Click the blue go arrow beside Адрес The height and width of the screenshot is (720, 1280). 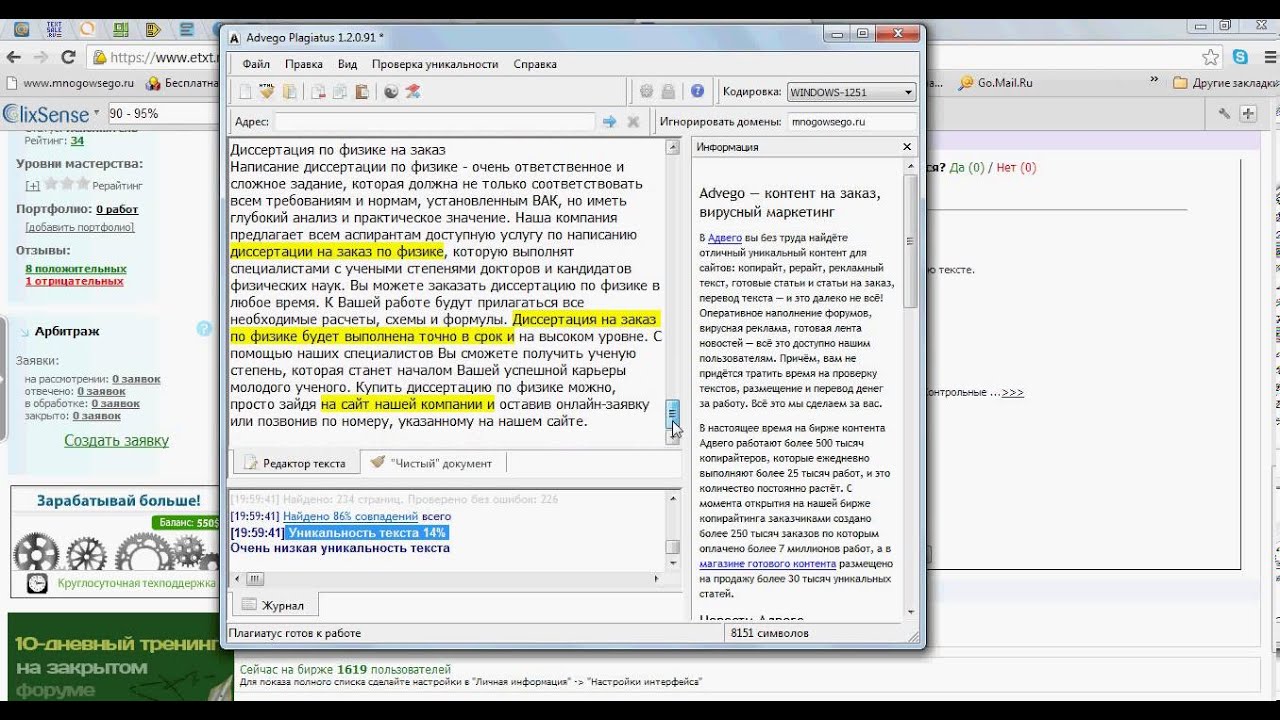[609, 122]
